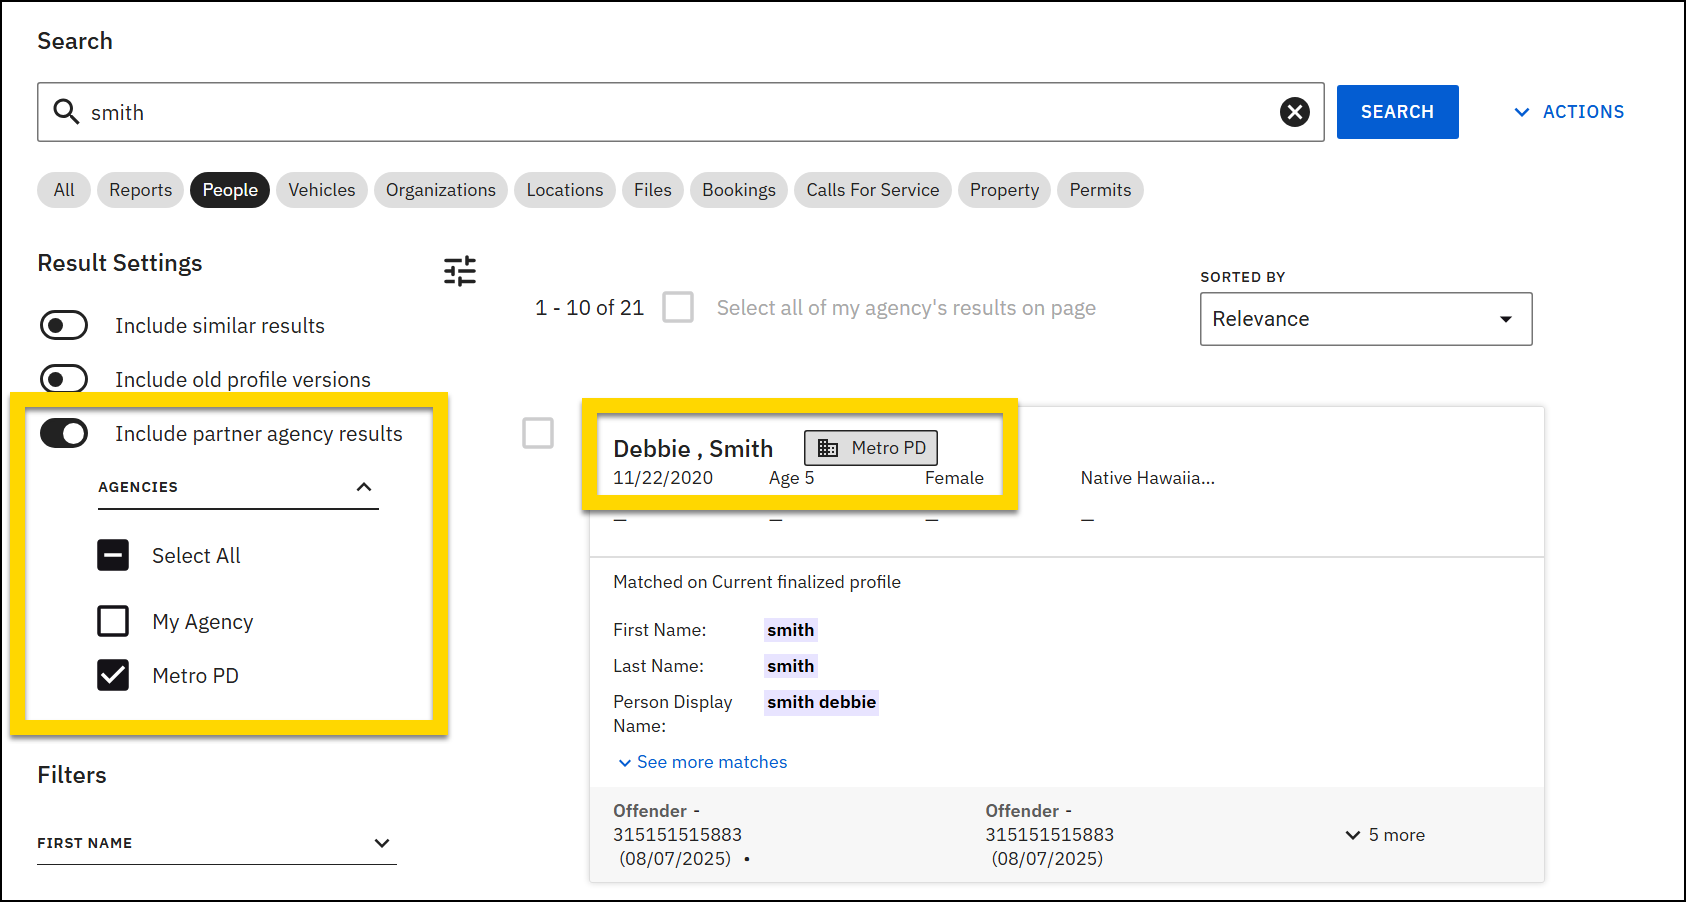The height and width of the screenshot is (902, 1686).
Task: Click the second Offender 315151515883 report
Action: click(x=1049, y=835)
